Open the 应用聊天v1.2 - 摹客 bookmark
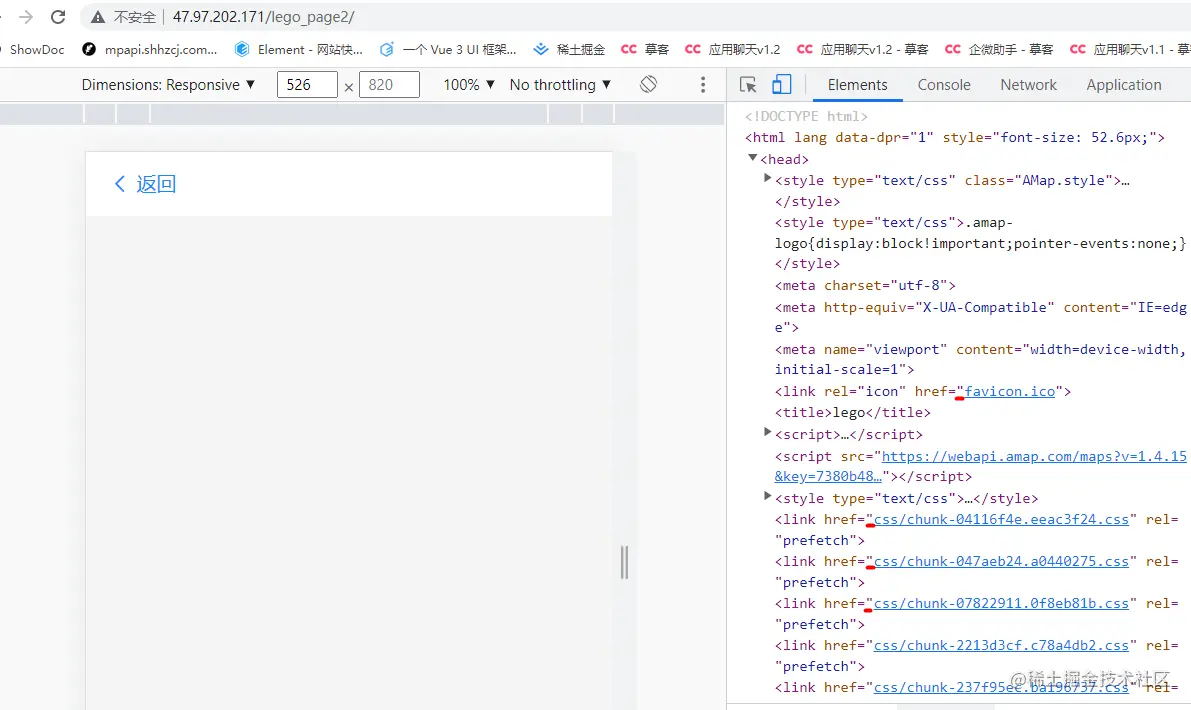This screenshot has width=1191, height=710. [x=862, y=49]
